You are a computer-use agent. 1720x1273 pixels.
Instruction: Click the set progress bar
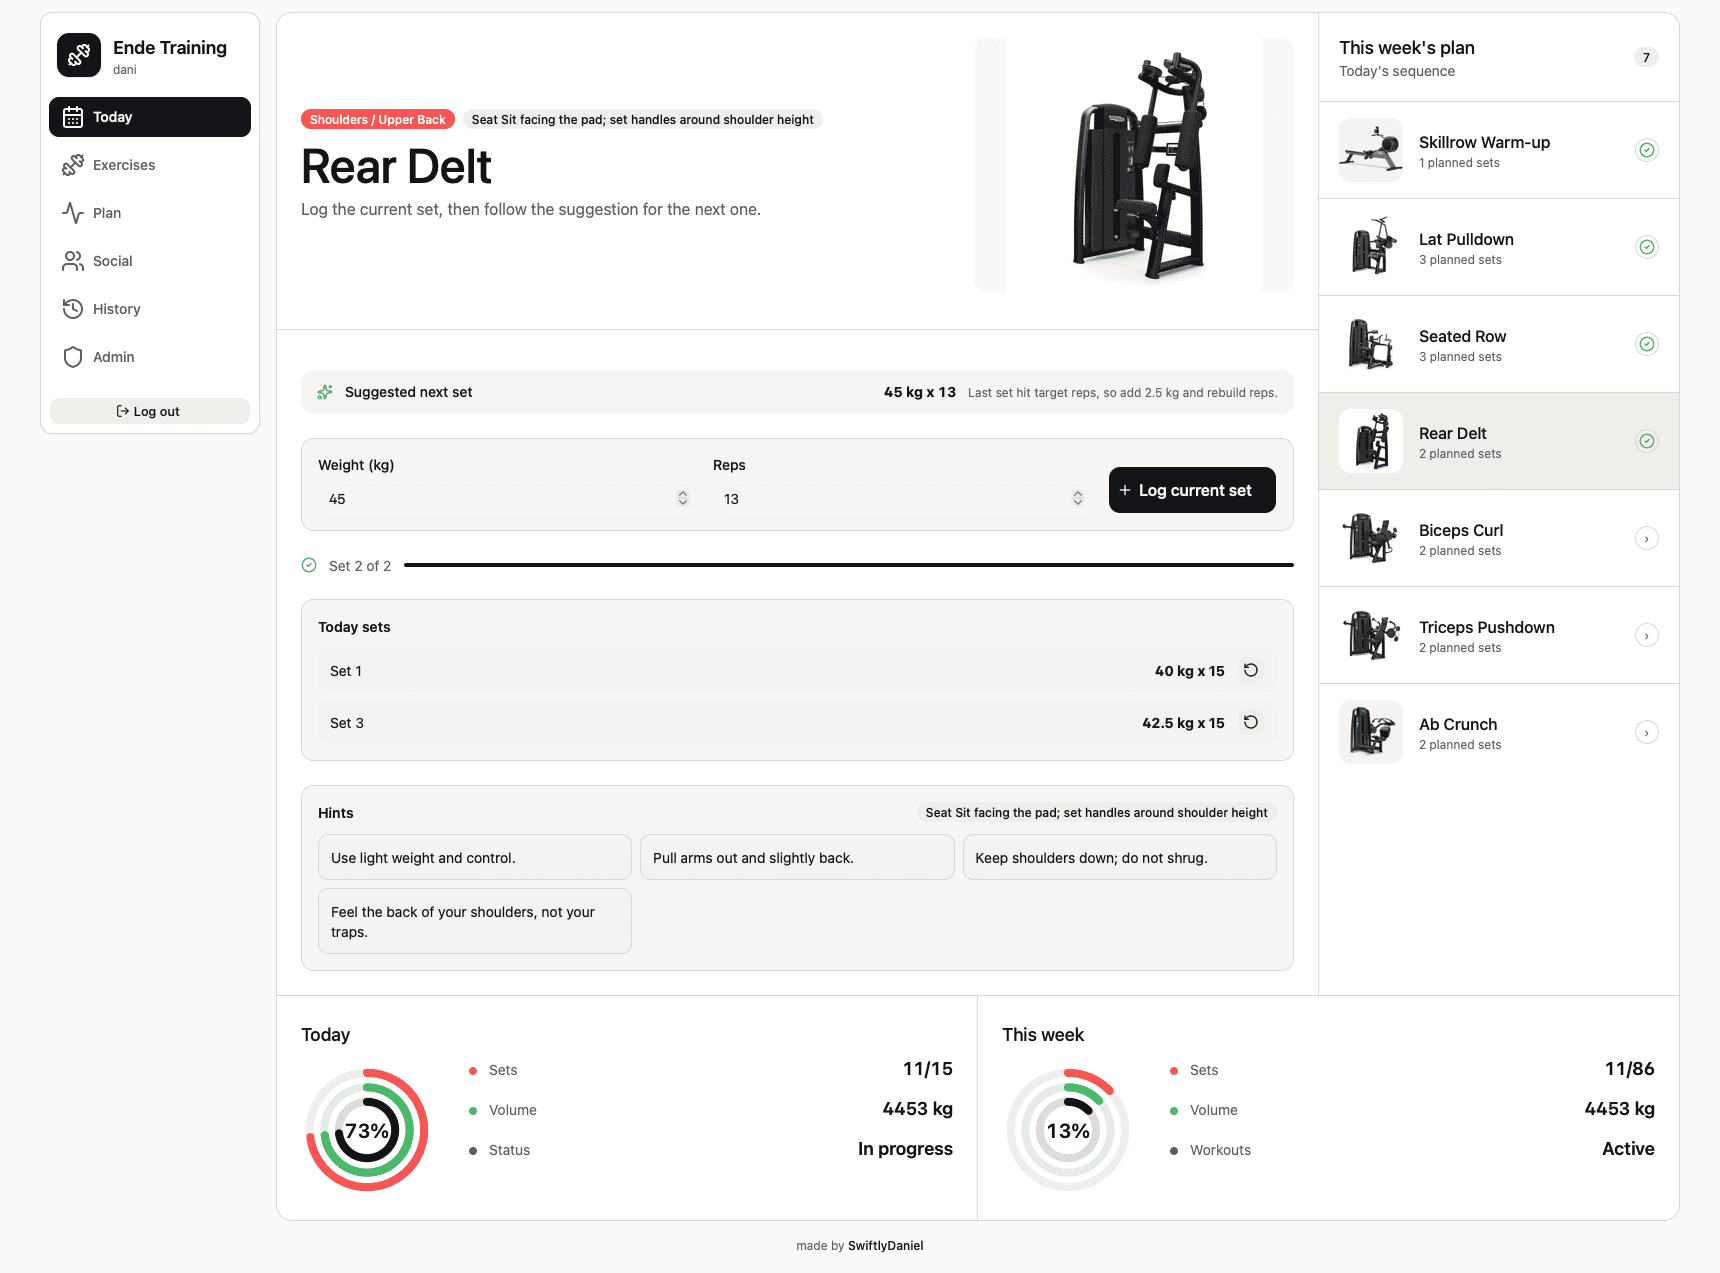(x=848, y=565)
